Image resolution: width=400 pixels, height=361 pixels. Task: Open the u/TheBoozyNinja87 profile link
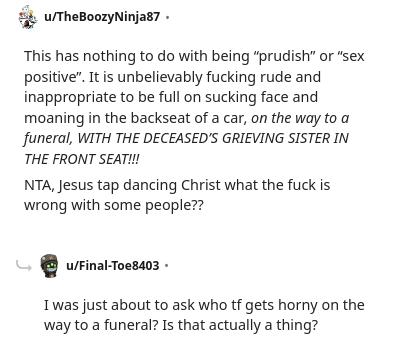click(102, 17)
